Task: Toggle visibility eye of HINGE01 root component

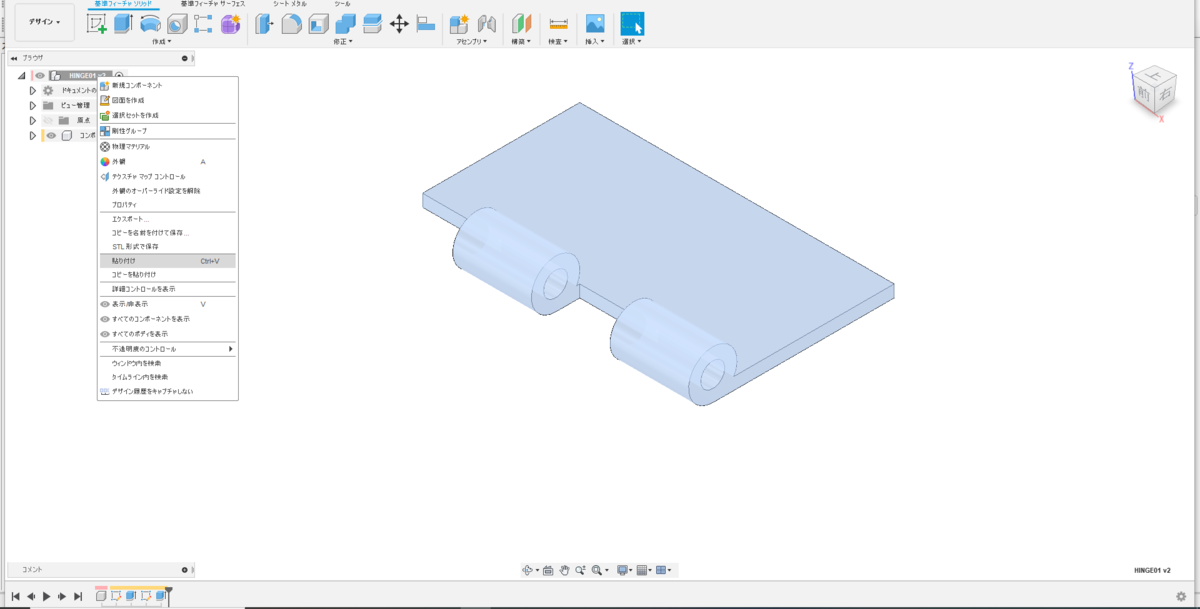Action: [40, 75]
